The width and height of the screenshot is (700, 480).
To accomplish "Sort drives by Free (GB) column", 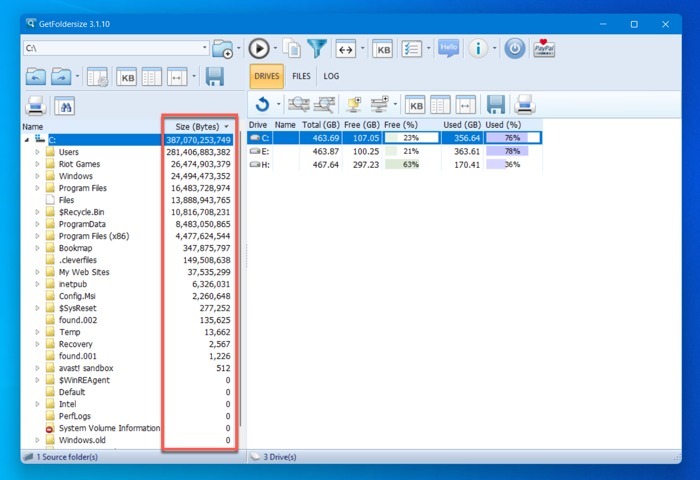I will point(362,125).
